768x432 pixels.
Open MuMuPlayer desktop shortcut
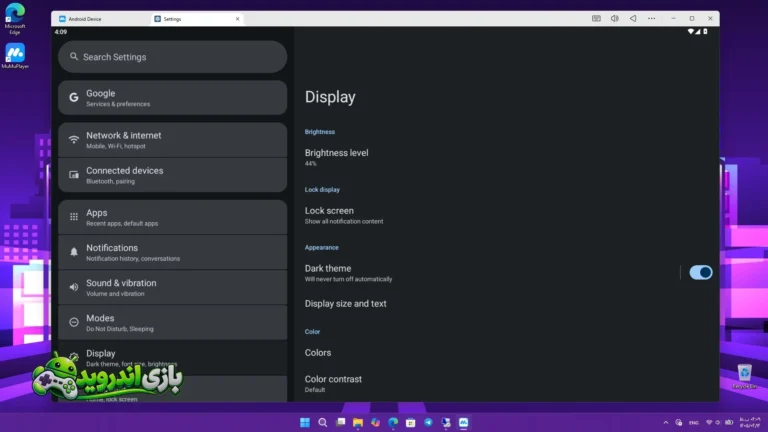[15, 56]
